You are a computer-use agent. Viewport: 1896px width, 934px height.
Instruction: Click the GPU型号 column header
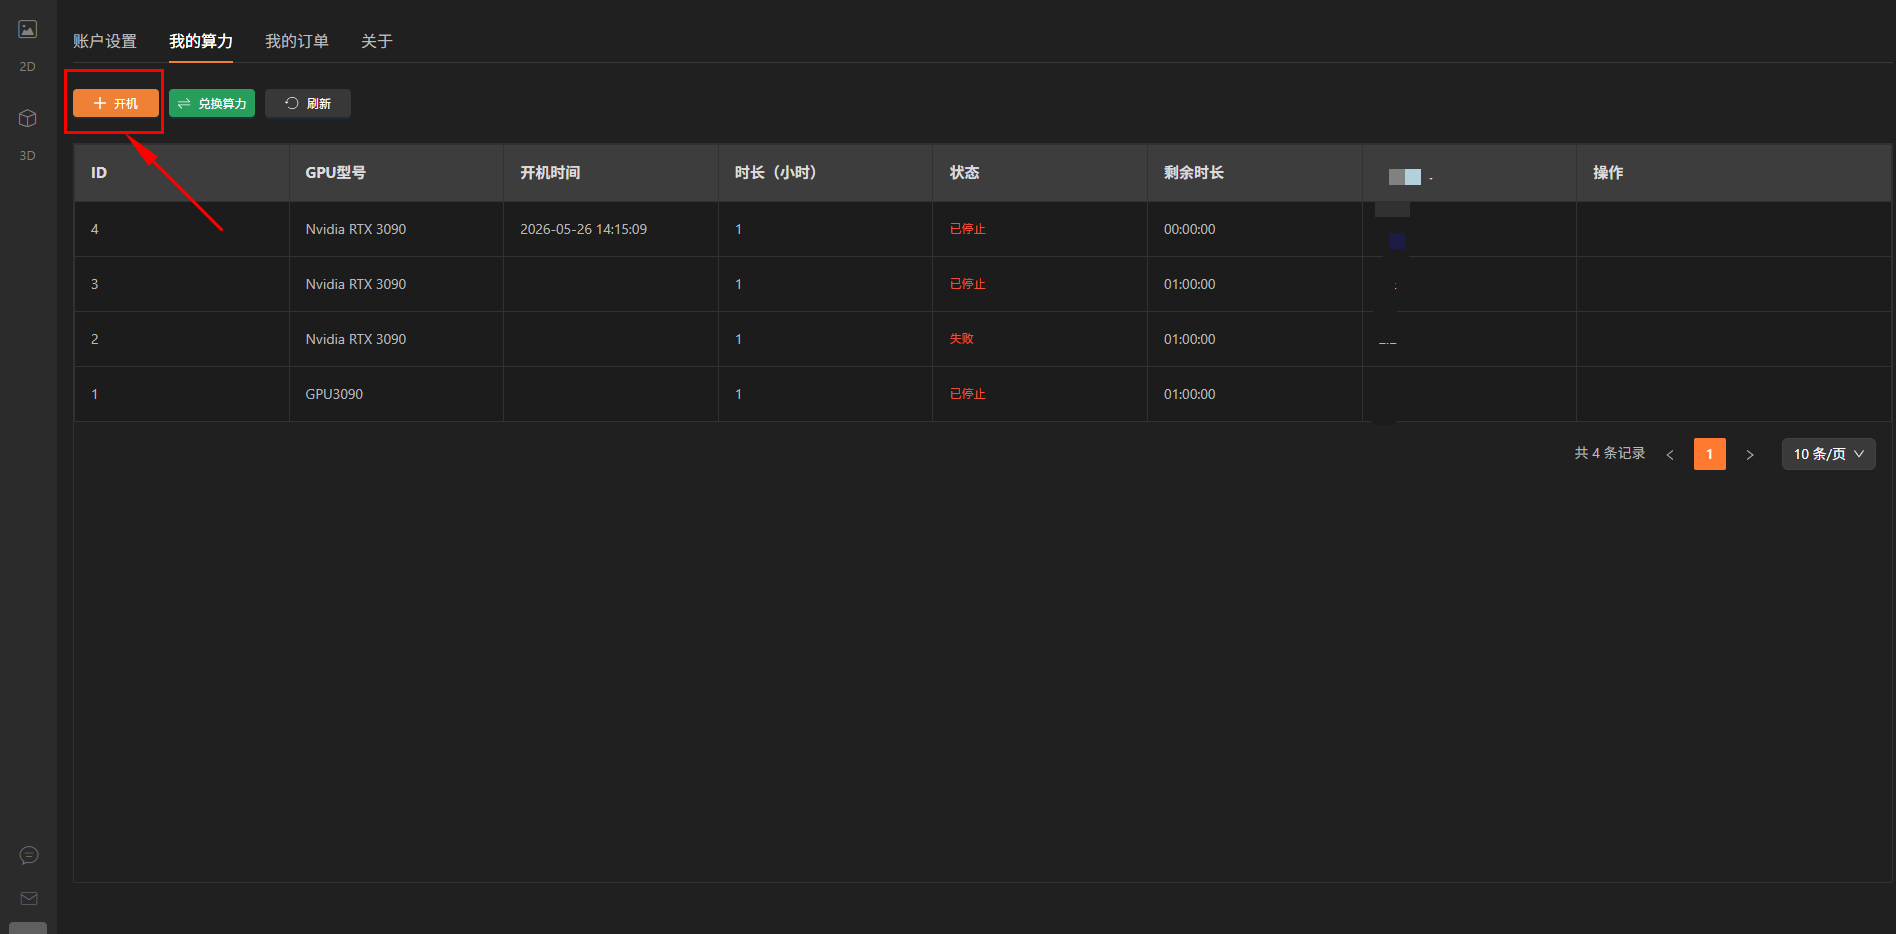click(396, 173)
